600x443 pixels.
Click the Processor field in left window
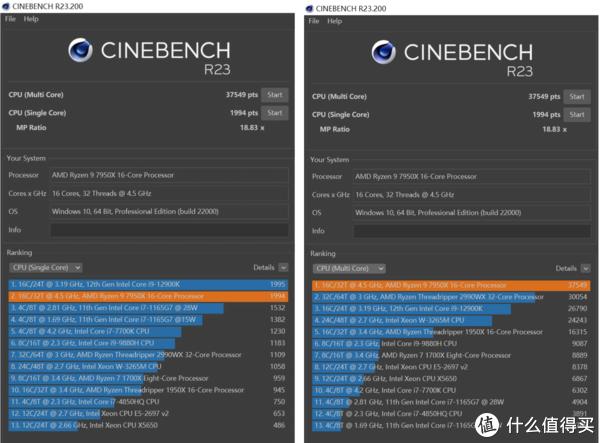[x=170, y=175]
